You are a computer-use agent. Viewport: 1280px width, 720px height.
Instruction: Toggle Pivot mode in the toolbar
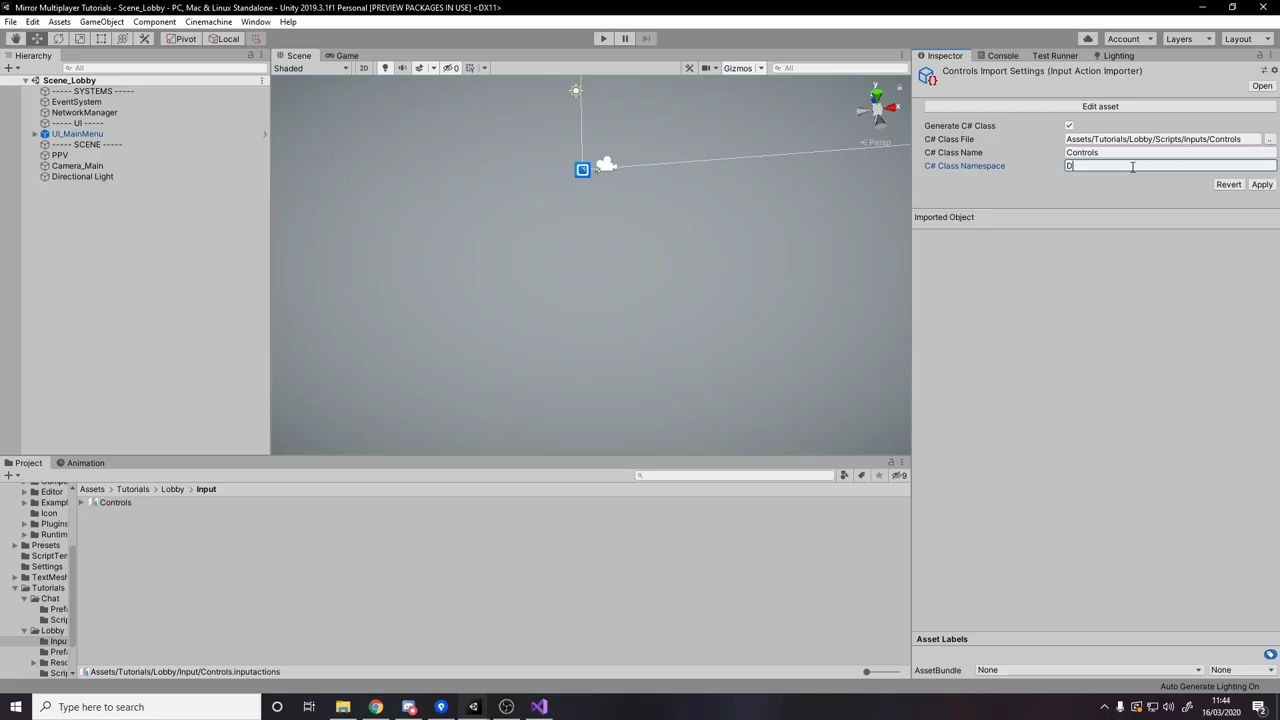184,38
